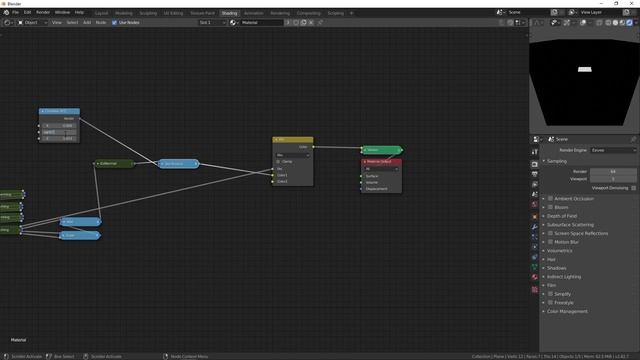This screenshot has height=360, width=640.
Task: Open the Blender logo menu
Action: click(x=6, y=12)
